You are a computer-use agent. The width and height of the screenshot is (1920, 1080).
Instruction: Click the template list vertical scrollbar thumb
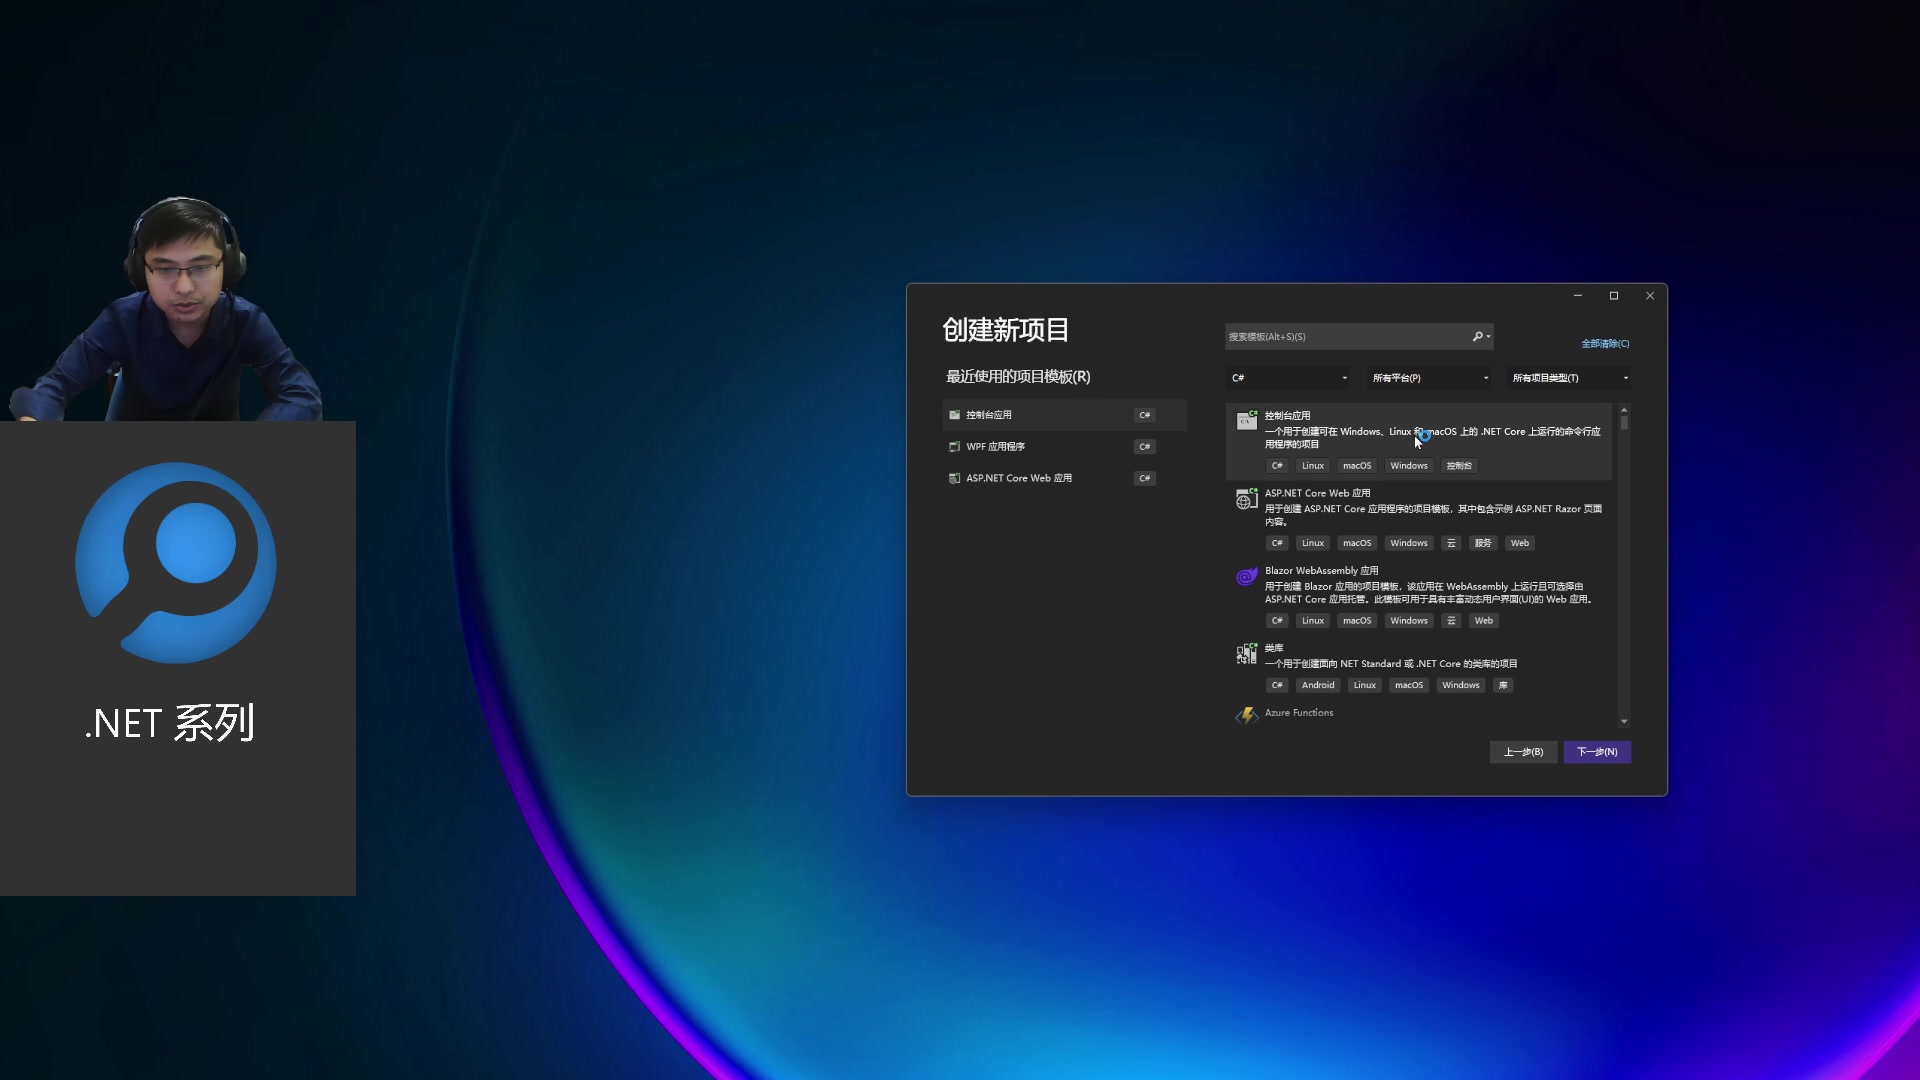[1624, 423]
